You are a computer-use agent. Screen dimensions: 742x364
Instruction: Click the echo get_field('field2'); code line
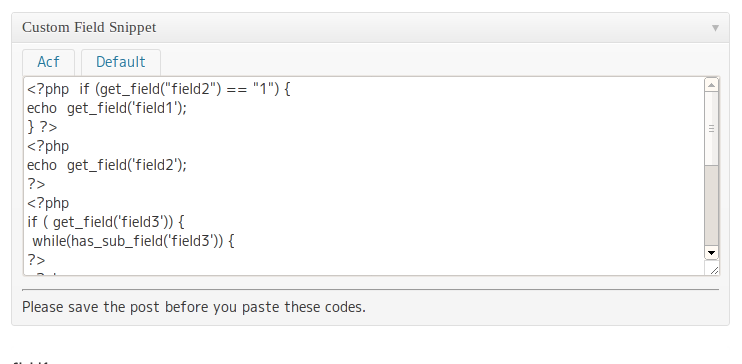click(x=107, y=165)
